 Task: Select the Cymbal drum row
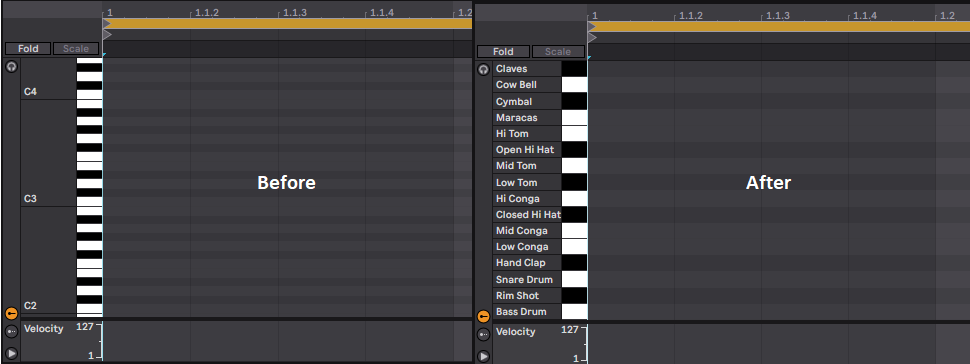(x=527, y=102)
